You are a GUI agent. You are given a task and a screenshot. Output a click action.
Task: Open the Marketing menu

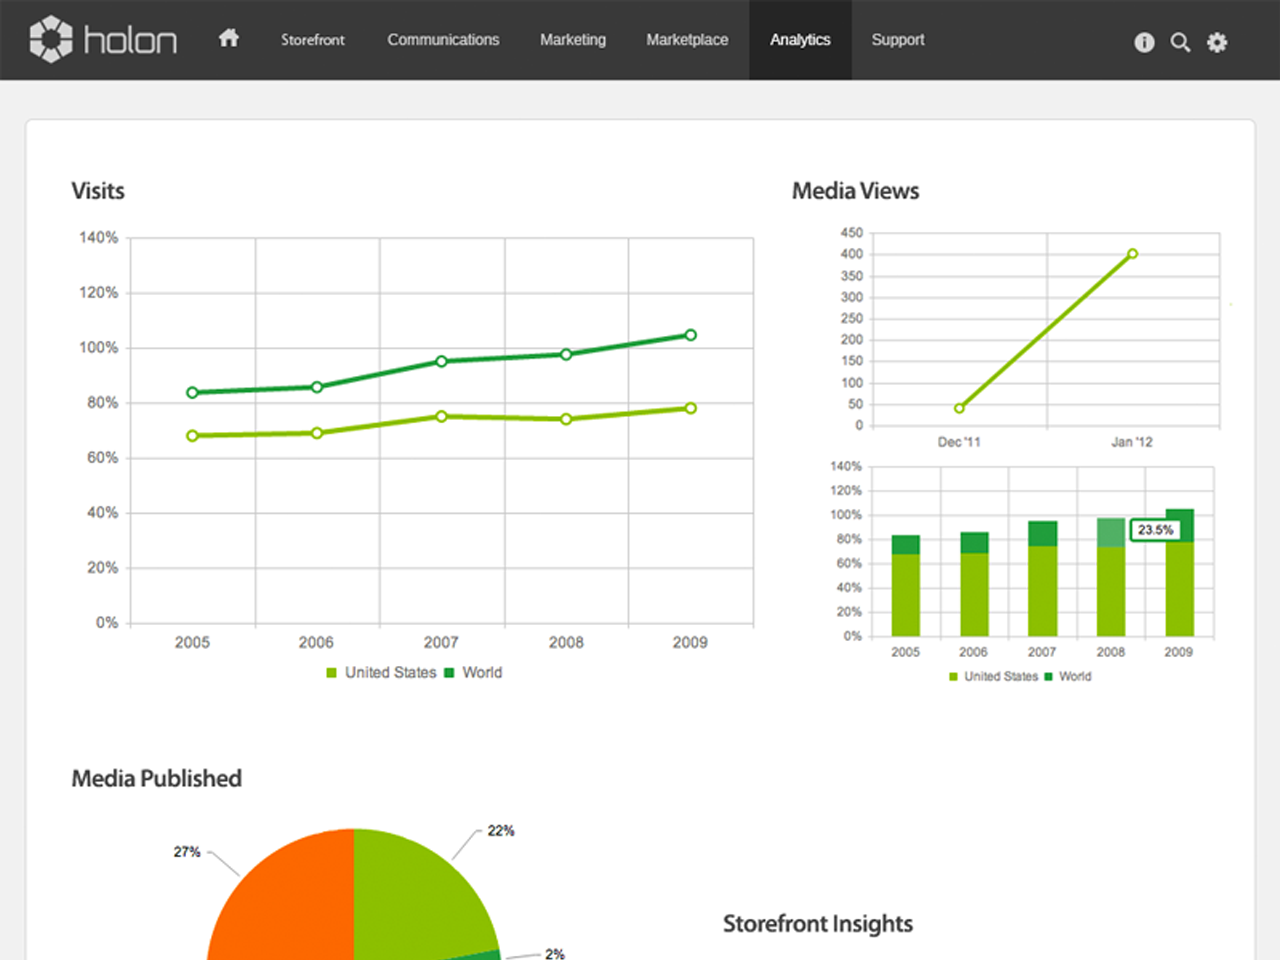[573, 40]
